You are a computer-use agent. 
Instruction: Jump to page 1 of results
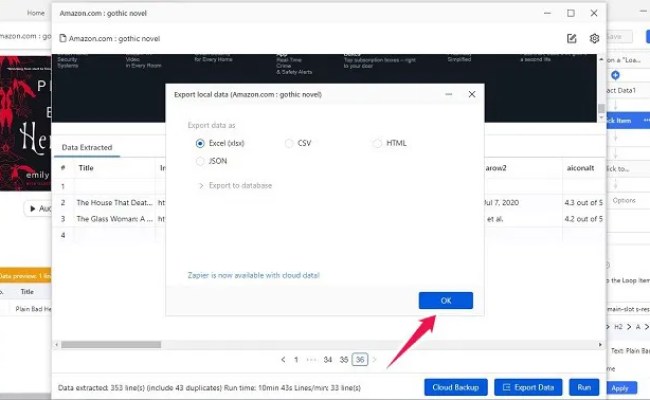point(296,359)
